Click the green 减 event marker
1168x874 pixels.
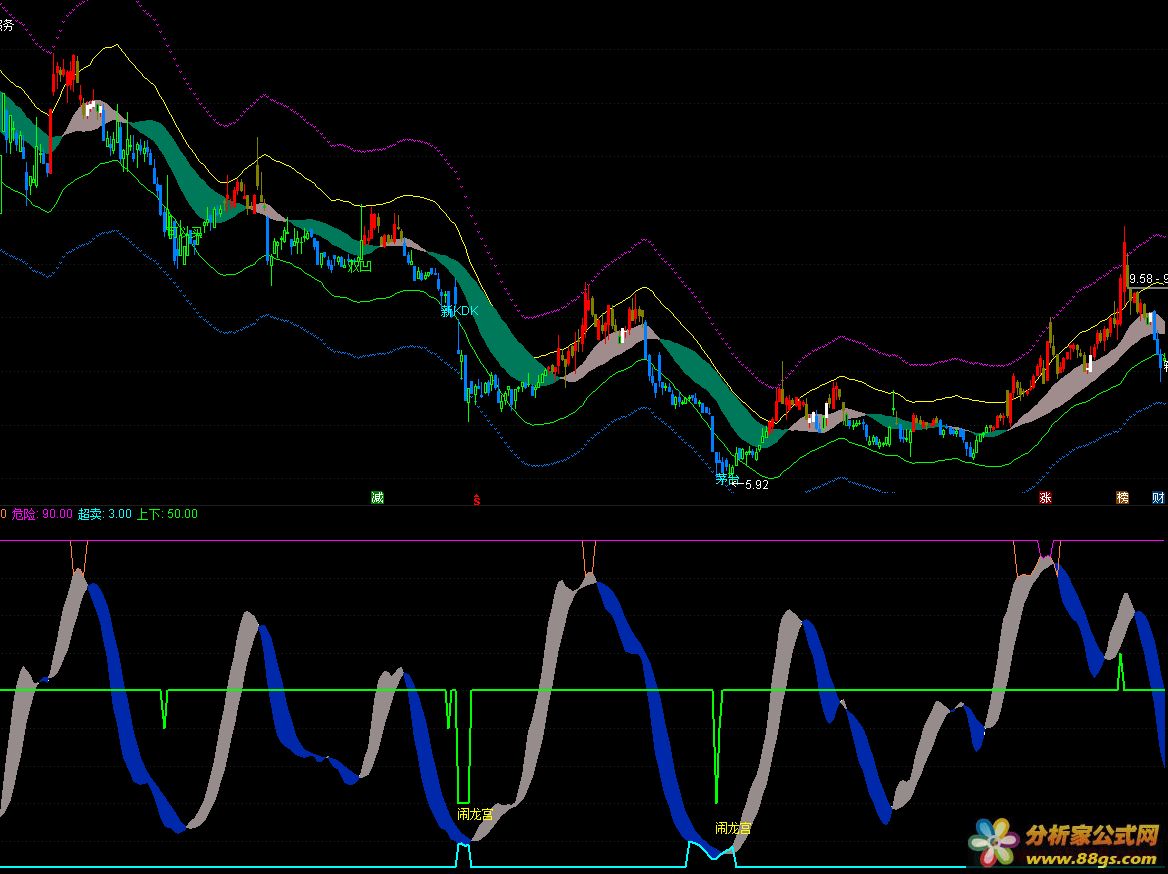[378, 498]
